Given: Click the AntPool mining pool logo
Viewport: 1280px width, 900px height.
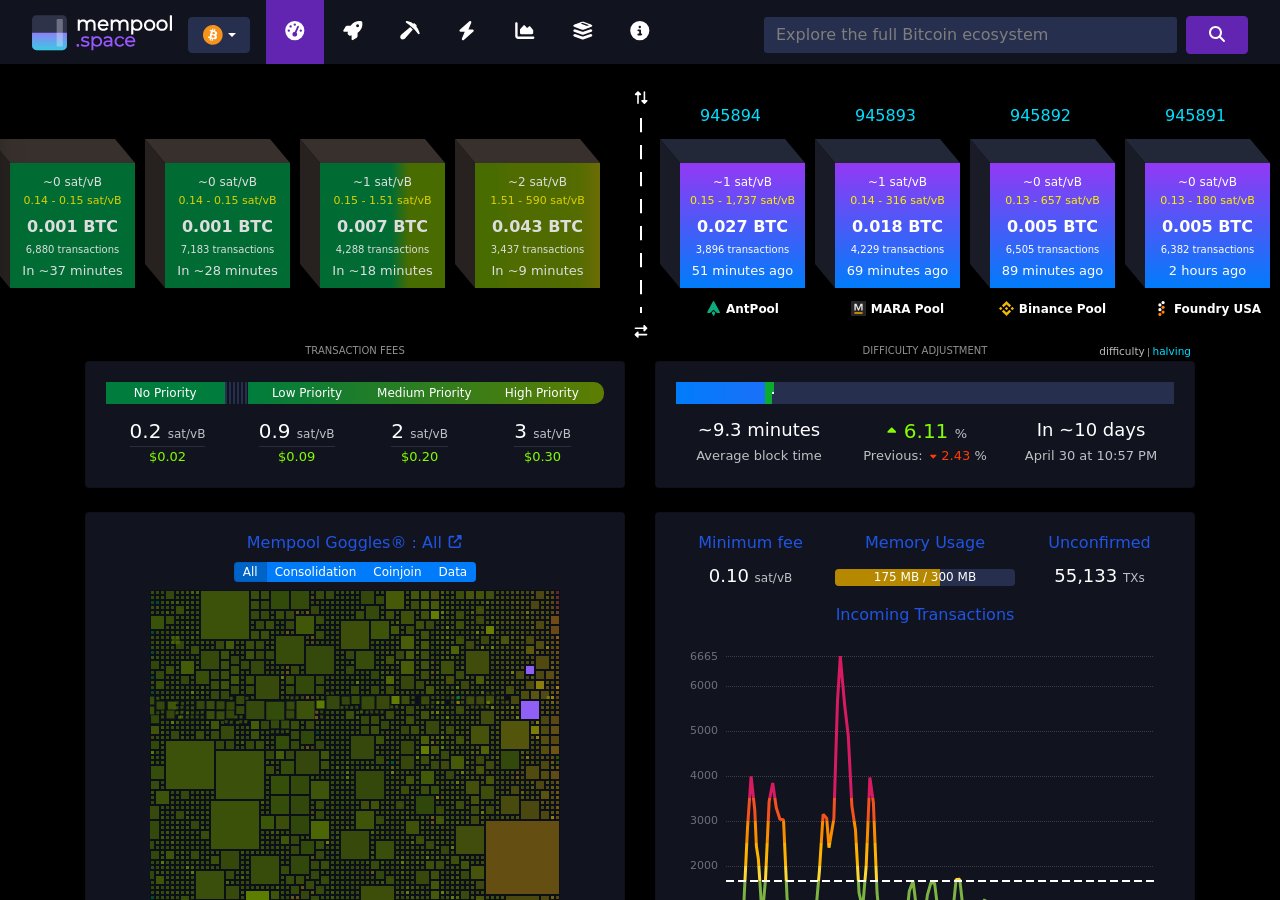Looking at the screenshot, I should [713, 309].
